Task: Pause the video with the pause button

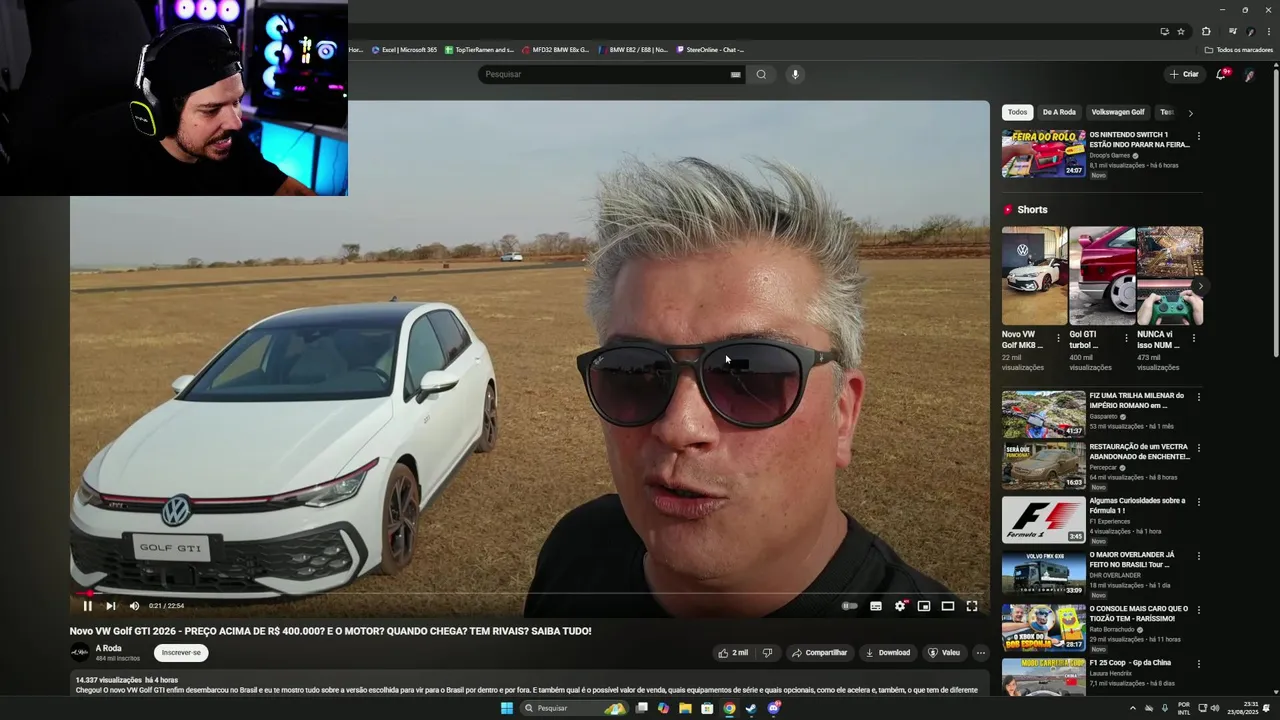Action: point(87,606)
